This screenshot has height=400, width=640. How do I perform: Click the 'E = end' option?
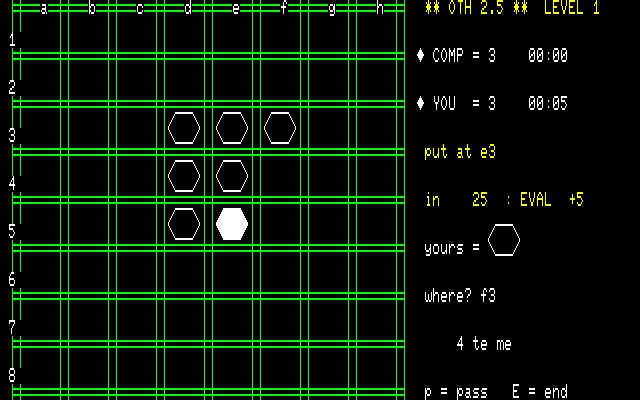click(540, 391)
